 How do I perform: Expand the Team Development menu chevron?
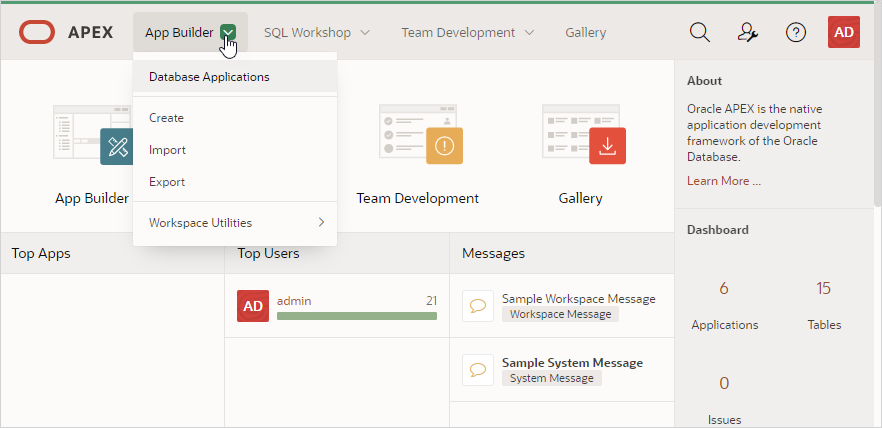tap(529, 33)
